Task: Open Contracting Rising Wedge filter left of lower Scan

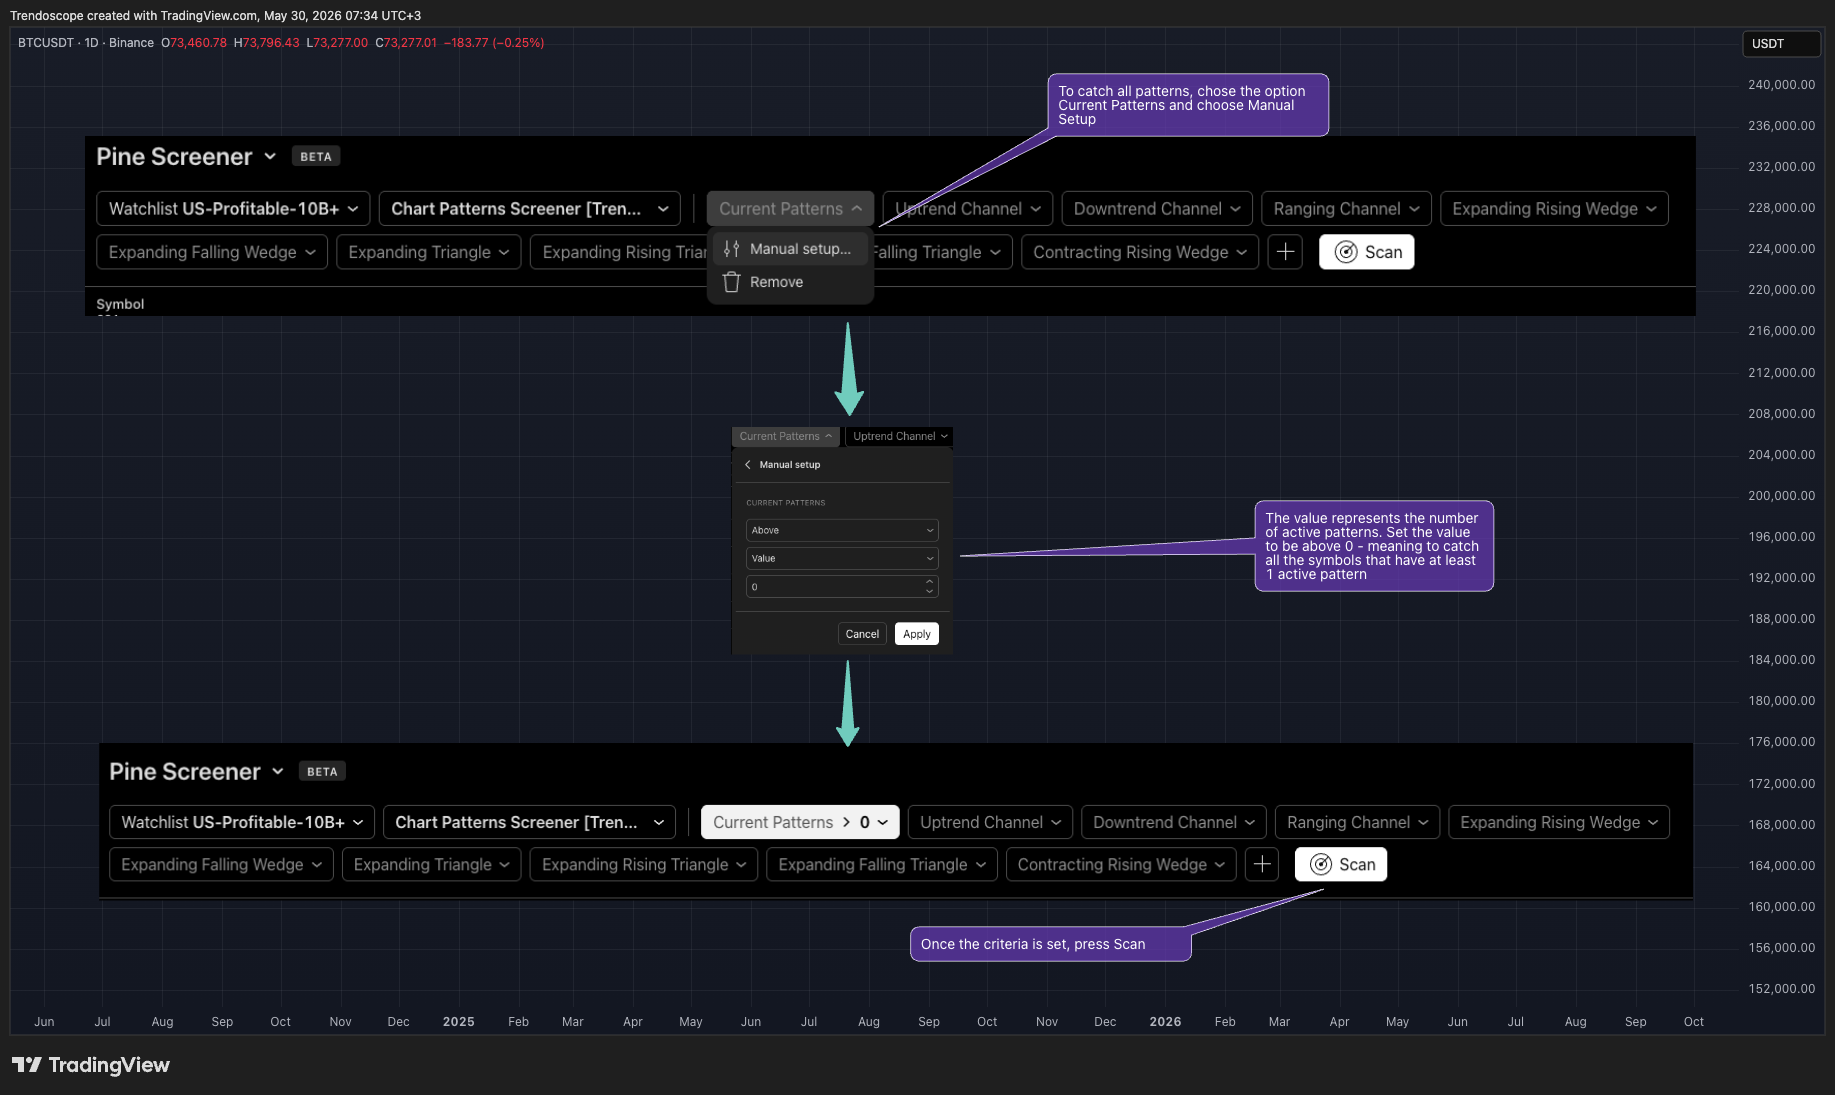Action: click(1121, 864)
